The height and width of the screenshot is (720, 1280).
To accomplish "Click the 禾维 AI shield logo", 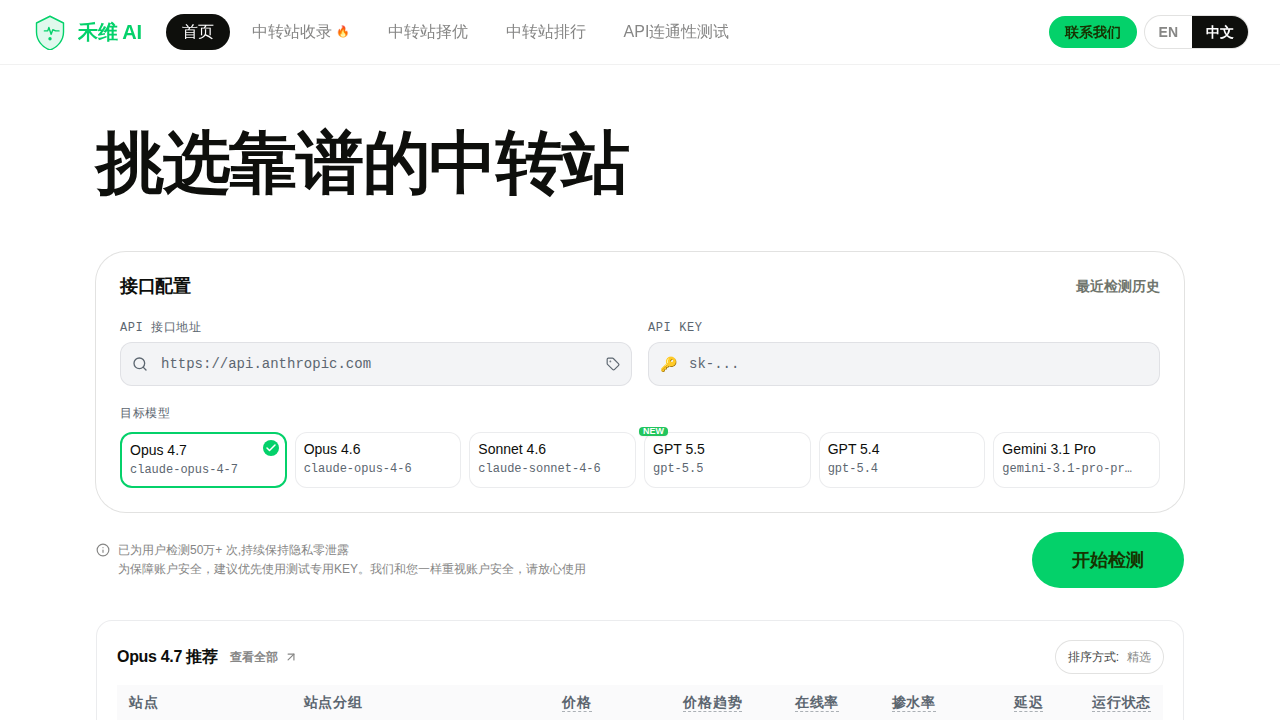I will pos(49,32).
